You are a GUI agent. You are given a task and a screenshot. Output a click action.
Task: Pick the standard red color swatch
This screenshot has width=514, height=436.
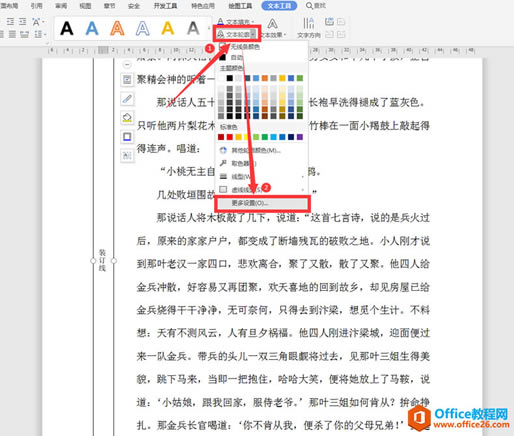[230, 137]
